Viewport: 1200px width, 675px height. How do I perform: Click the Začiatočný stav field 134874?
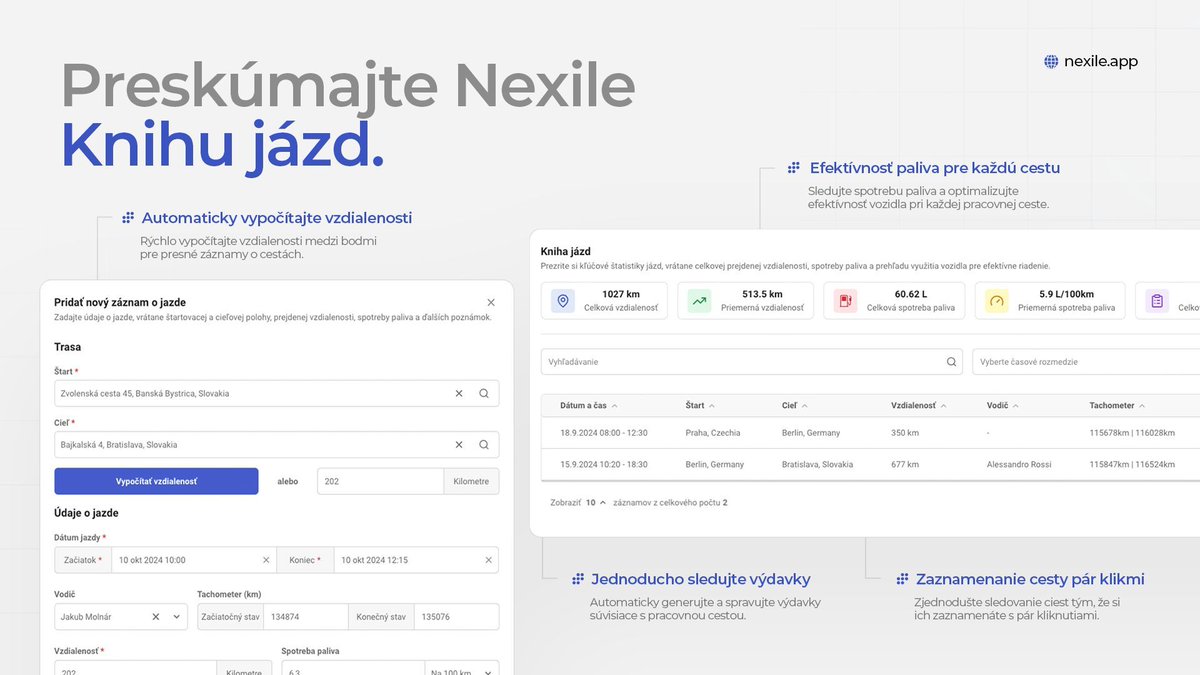point(306,617)
